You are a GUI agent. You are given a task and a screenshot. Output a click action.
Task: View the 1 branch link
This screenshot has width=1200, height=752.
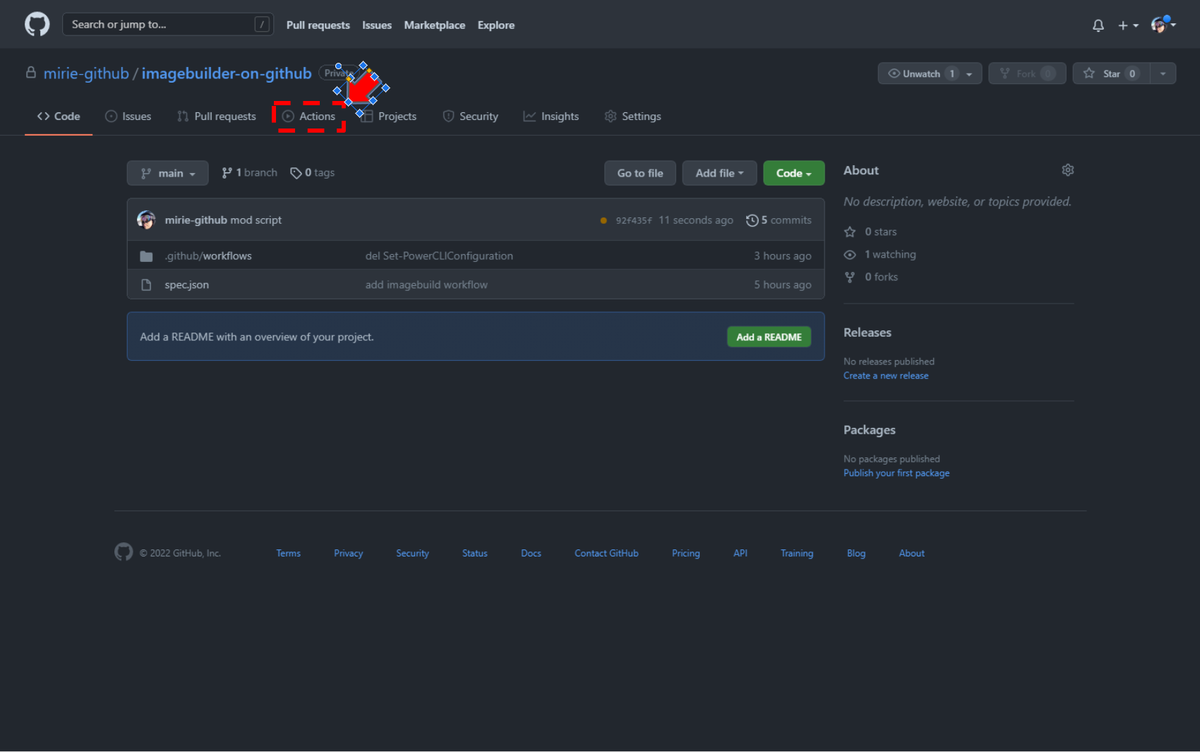coord(249,173)
